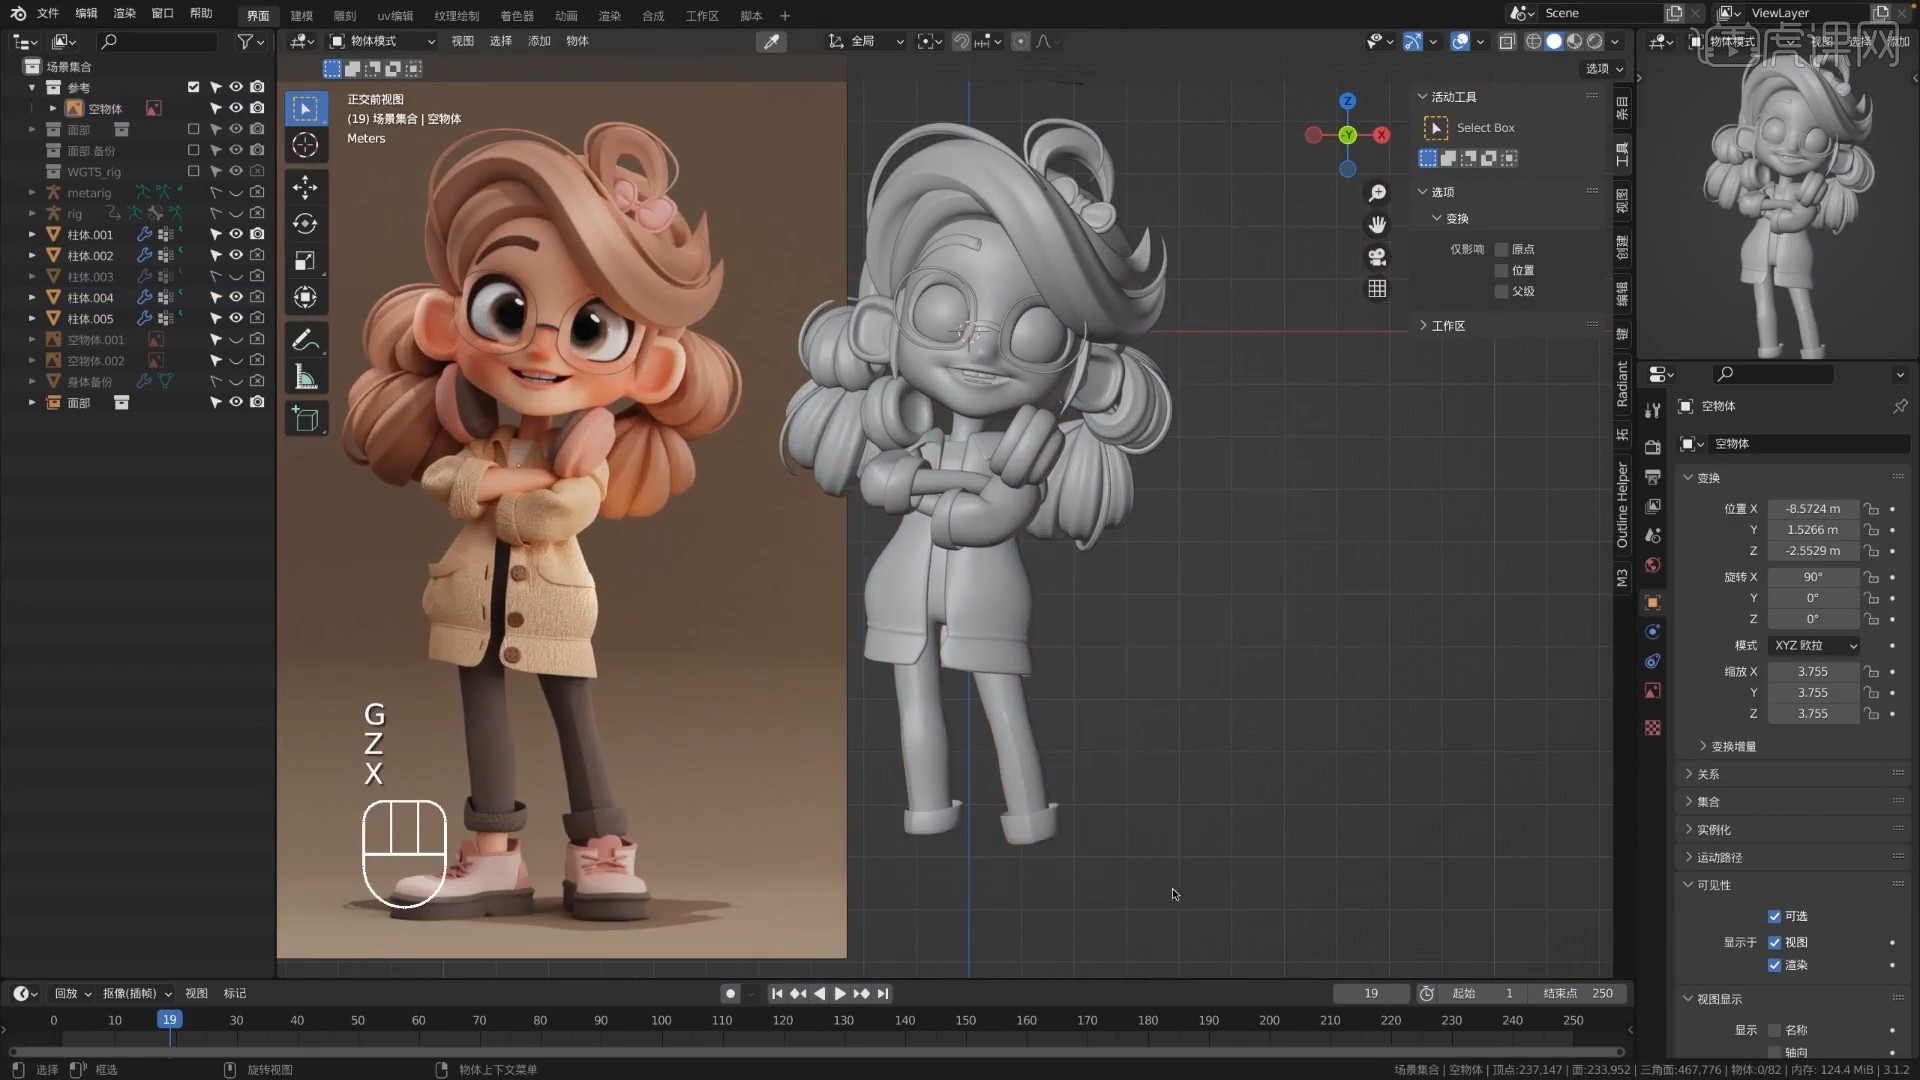Hide 柱体.002 in the viewport with its eye toggle

tap(235, 255)
